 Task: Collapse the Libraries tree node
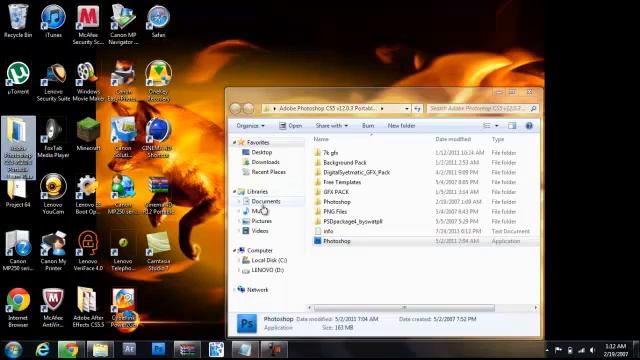[235, 191]
